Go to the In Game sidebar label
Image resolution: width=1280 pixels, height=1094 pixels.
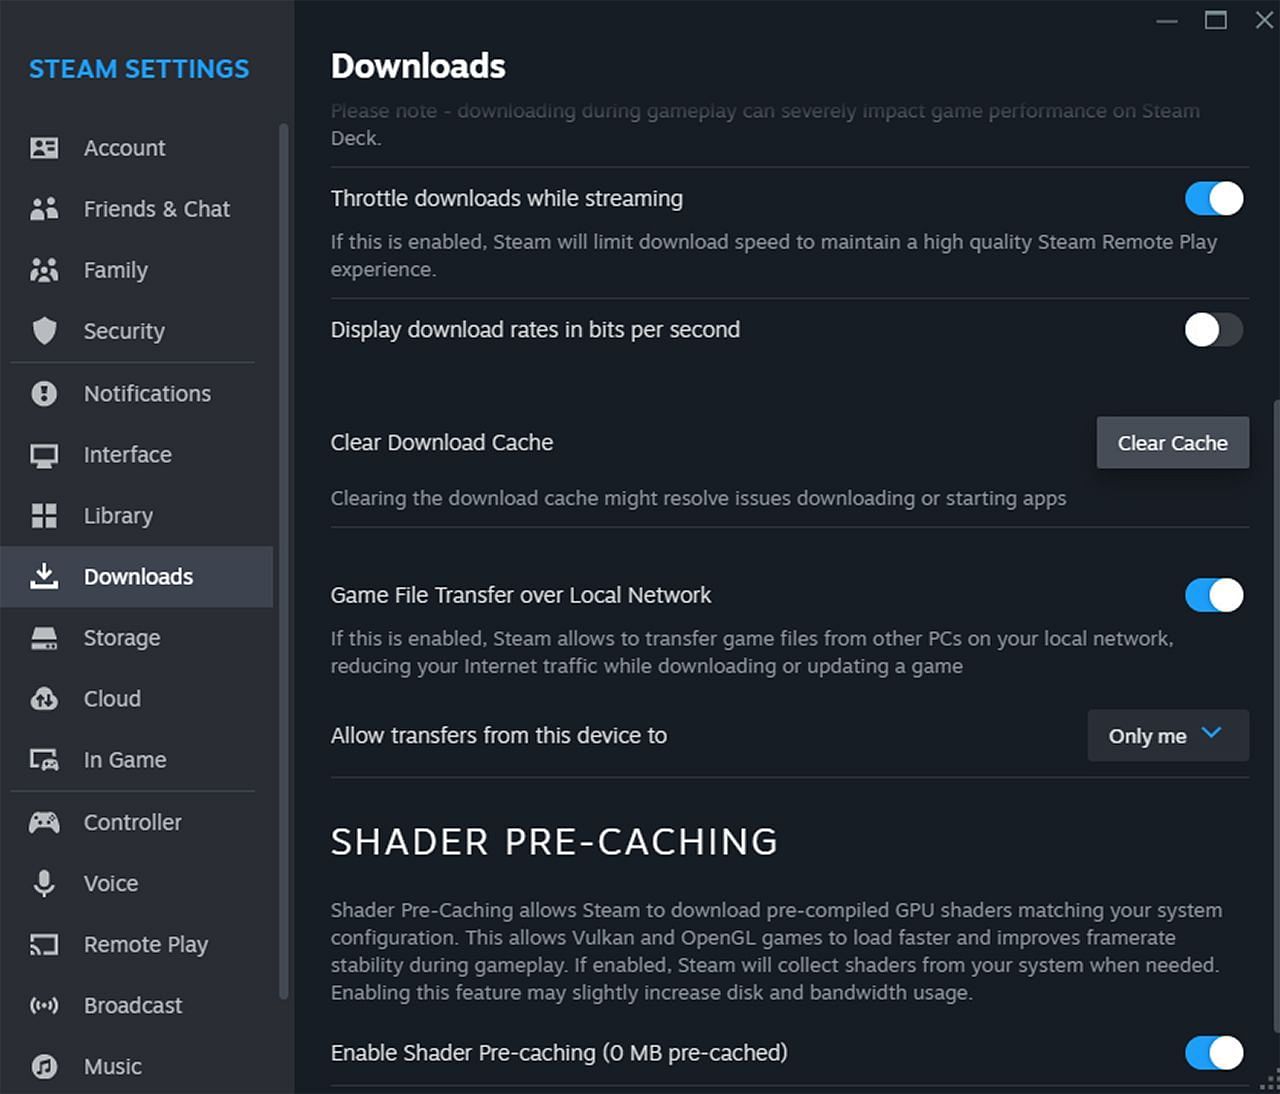pos(125,760)
